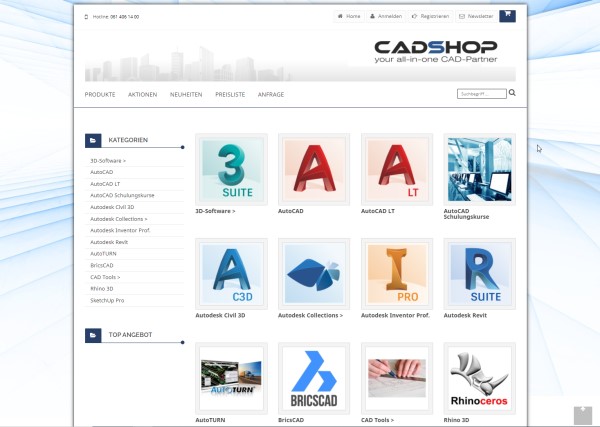Open the AutoCAD product thumbnail
Screen dimensions: 600x427
click(314, 169)
